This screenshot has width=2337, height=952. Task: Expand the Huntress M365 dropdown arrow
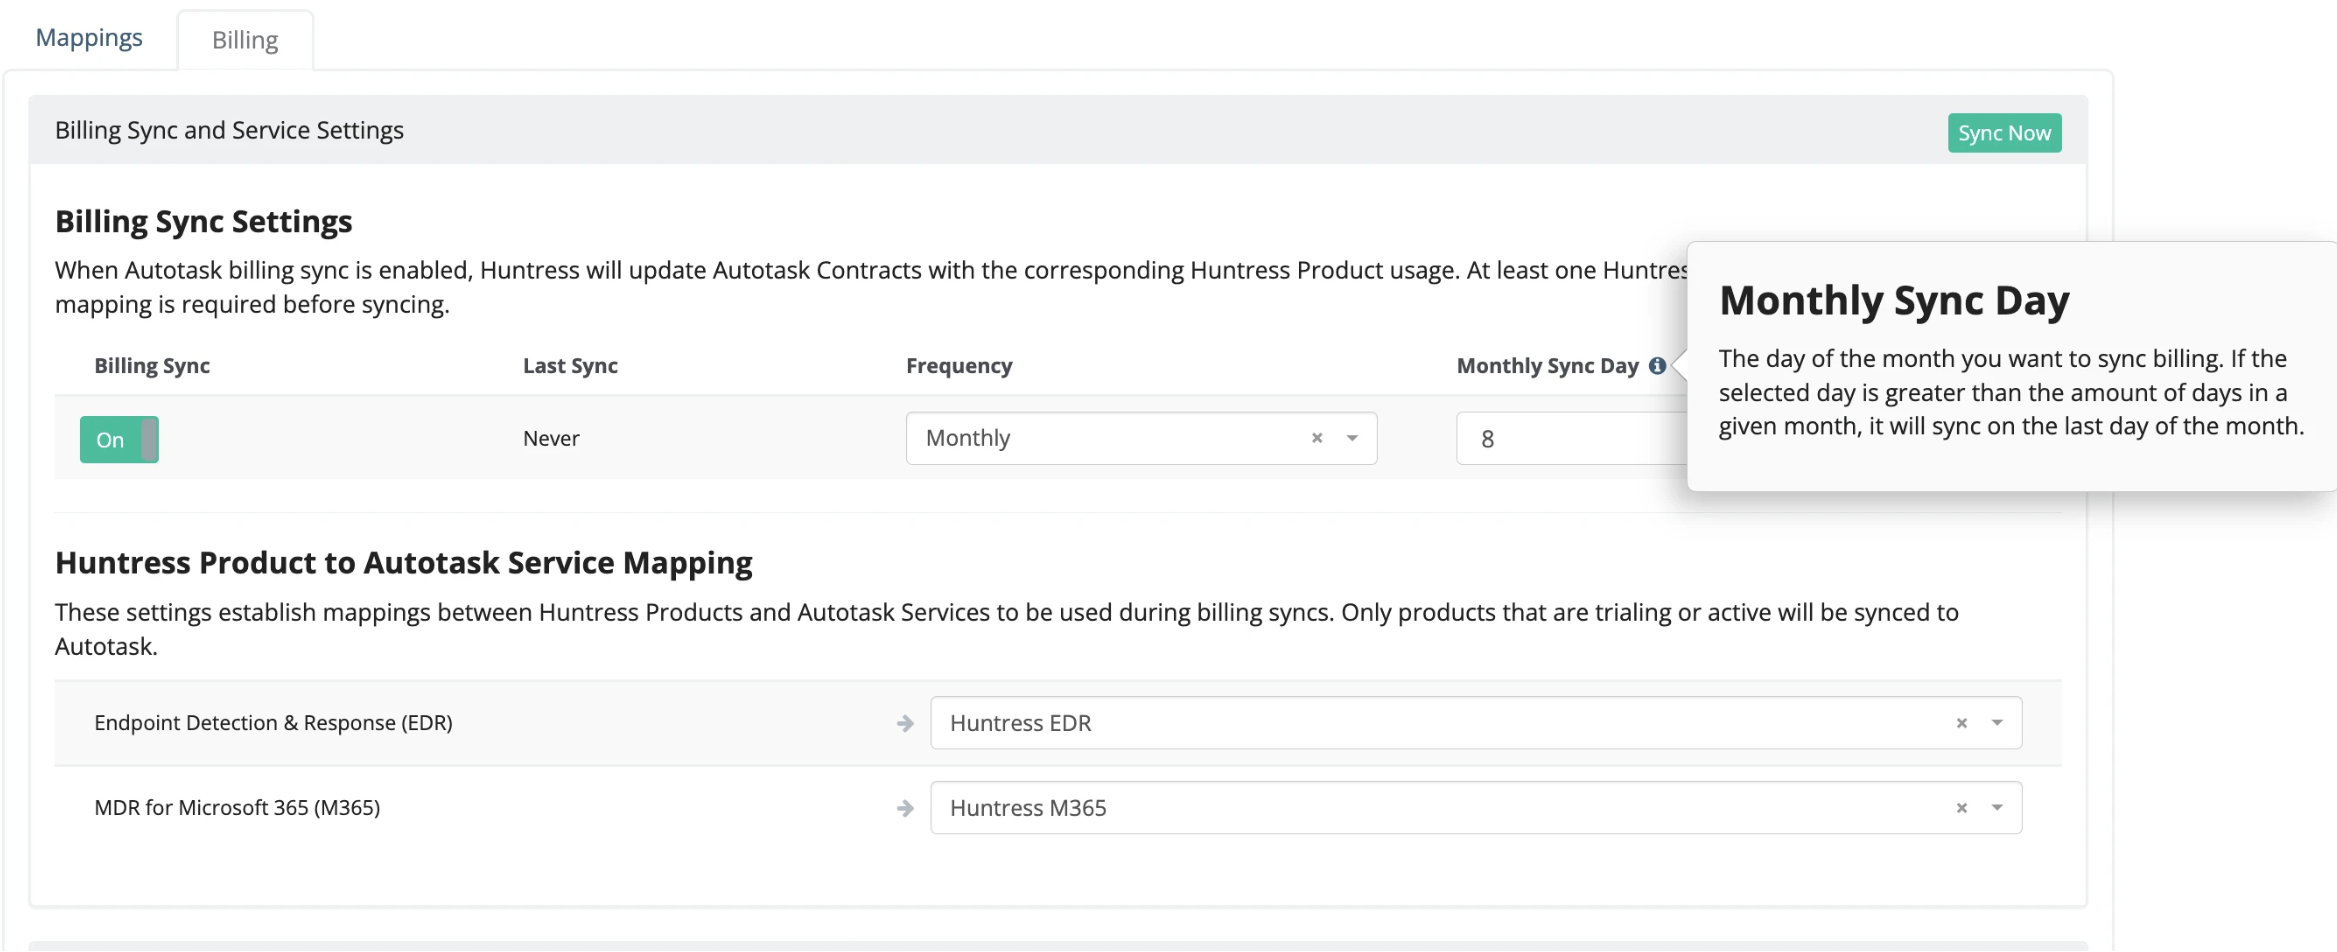[x=1997, y=808]
